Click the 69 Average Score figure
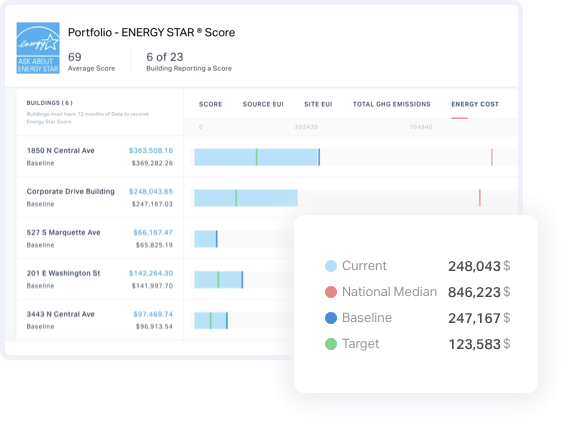This screenshot has width=569, height=426. tap(75, 57)
